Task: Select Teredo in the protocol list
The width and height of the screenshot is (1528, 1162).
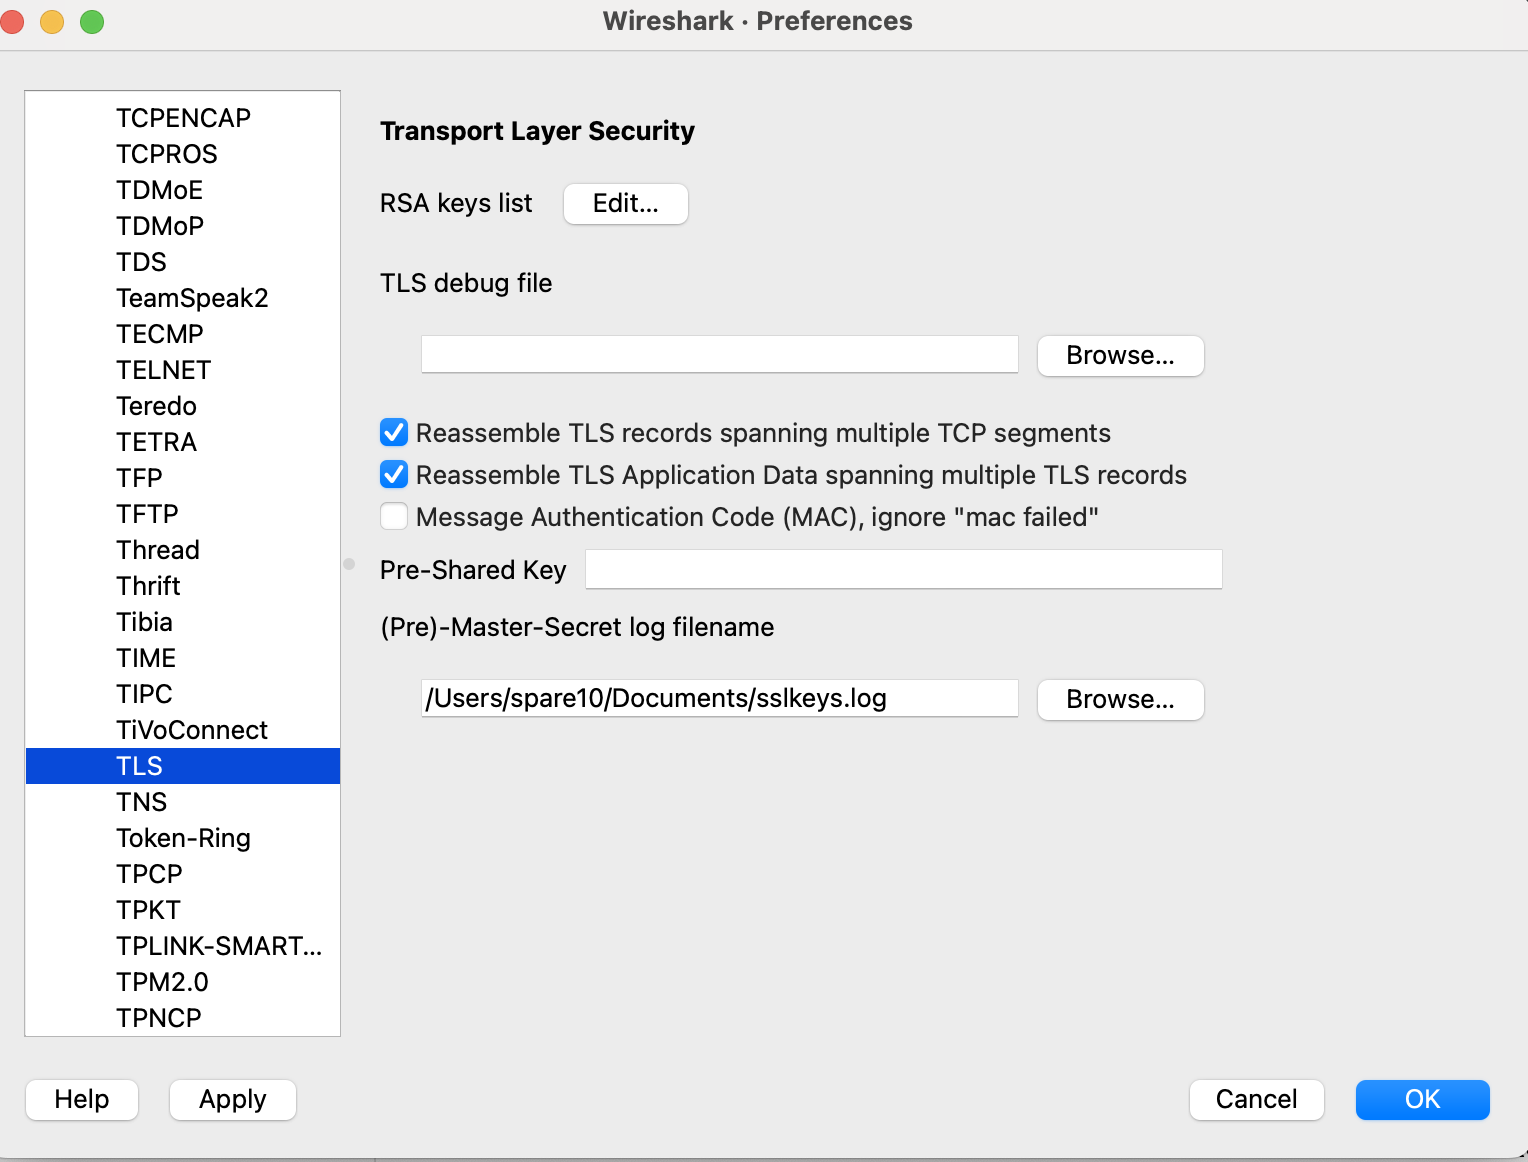Action: [x=183, y=406]
